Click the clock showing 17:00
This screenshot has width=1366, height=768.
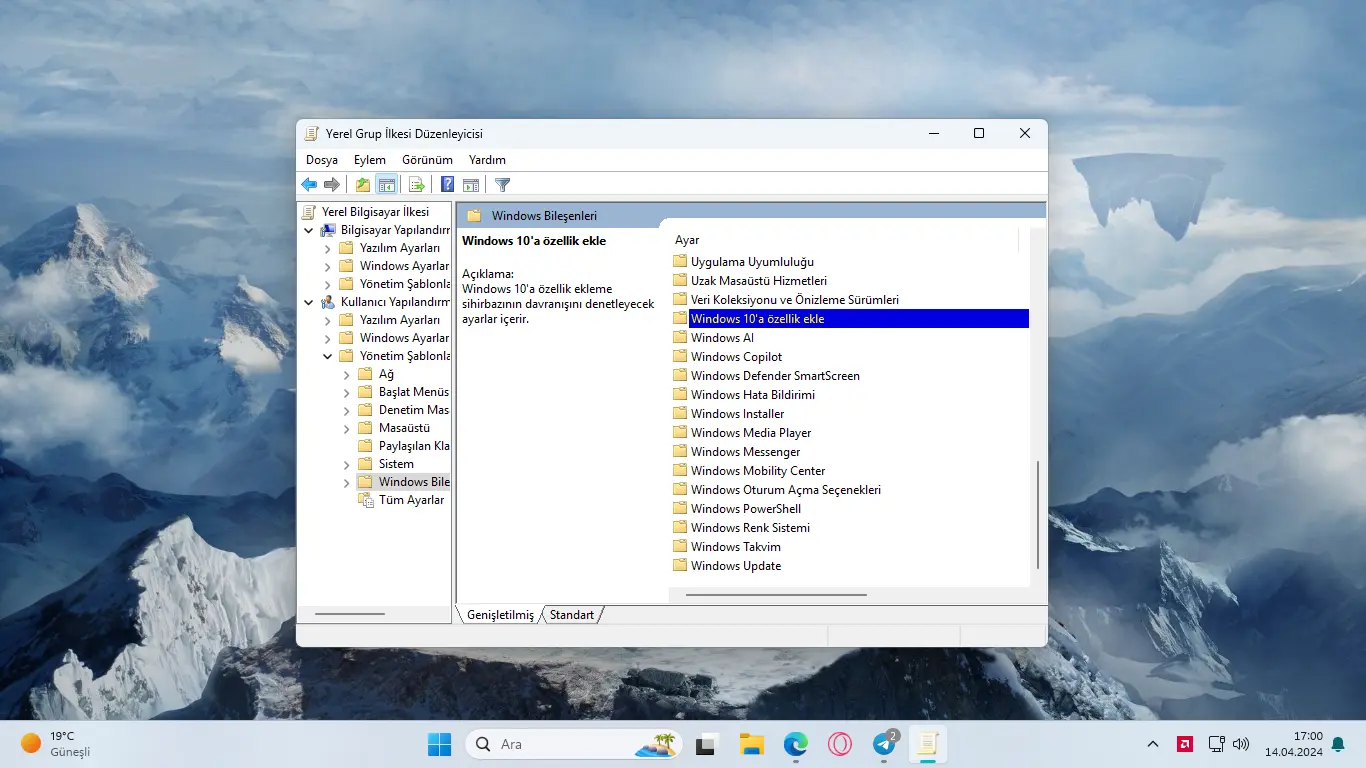(1294, 744)
